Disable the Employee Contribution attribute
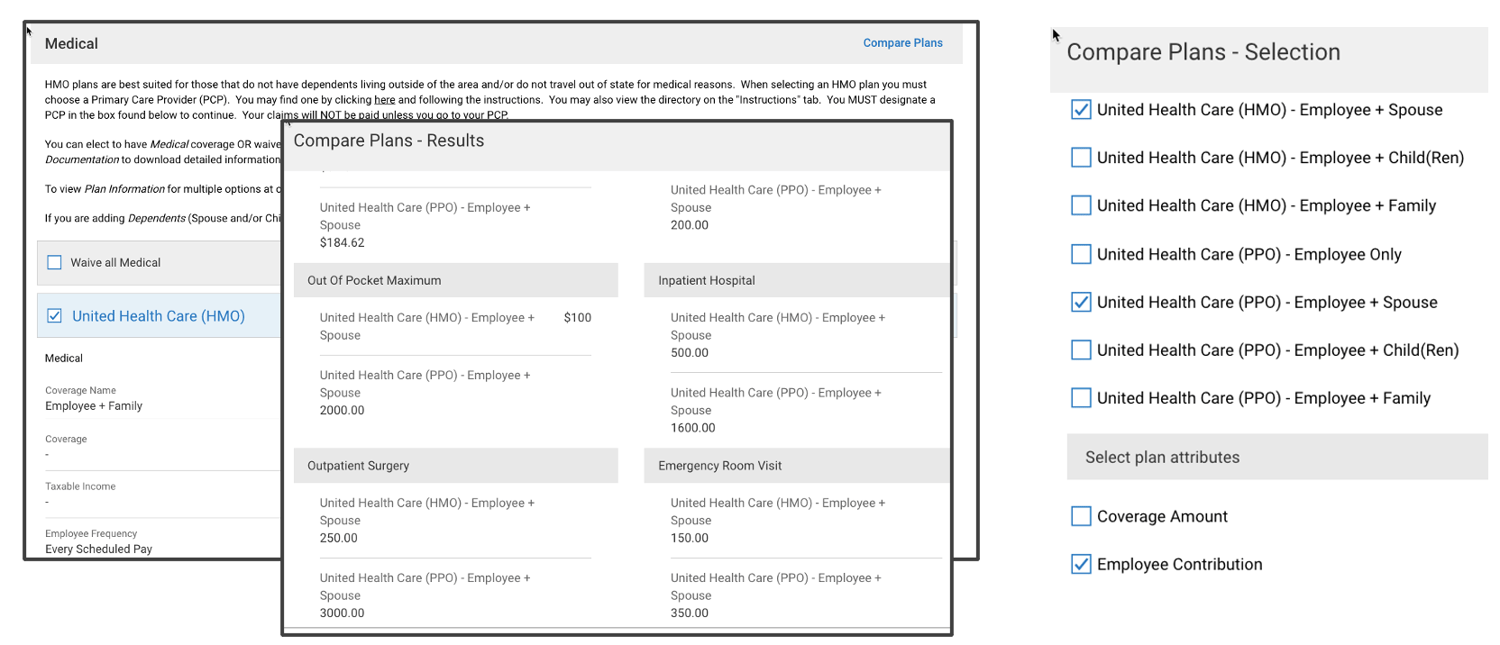Image resolution: width=1500 pixels, height=645 pixels. [x=1081, y=564]
